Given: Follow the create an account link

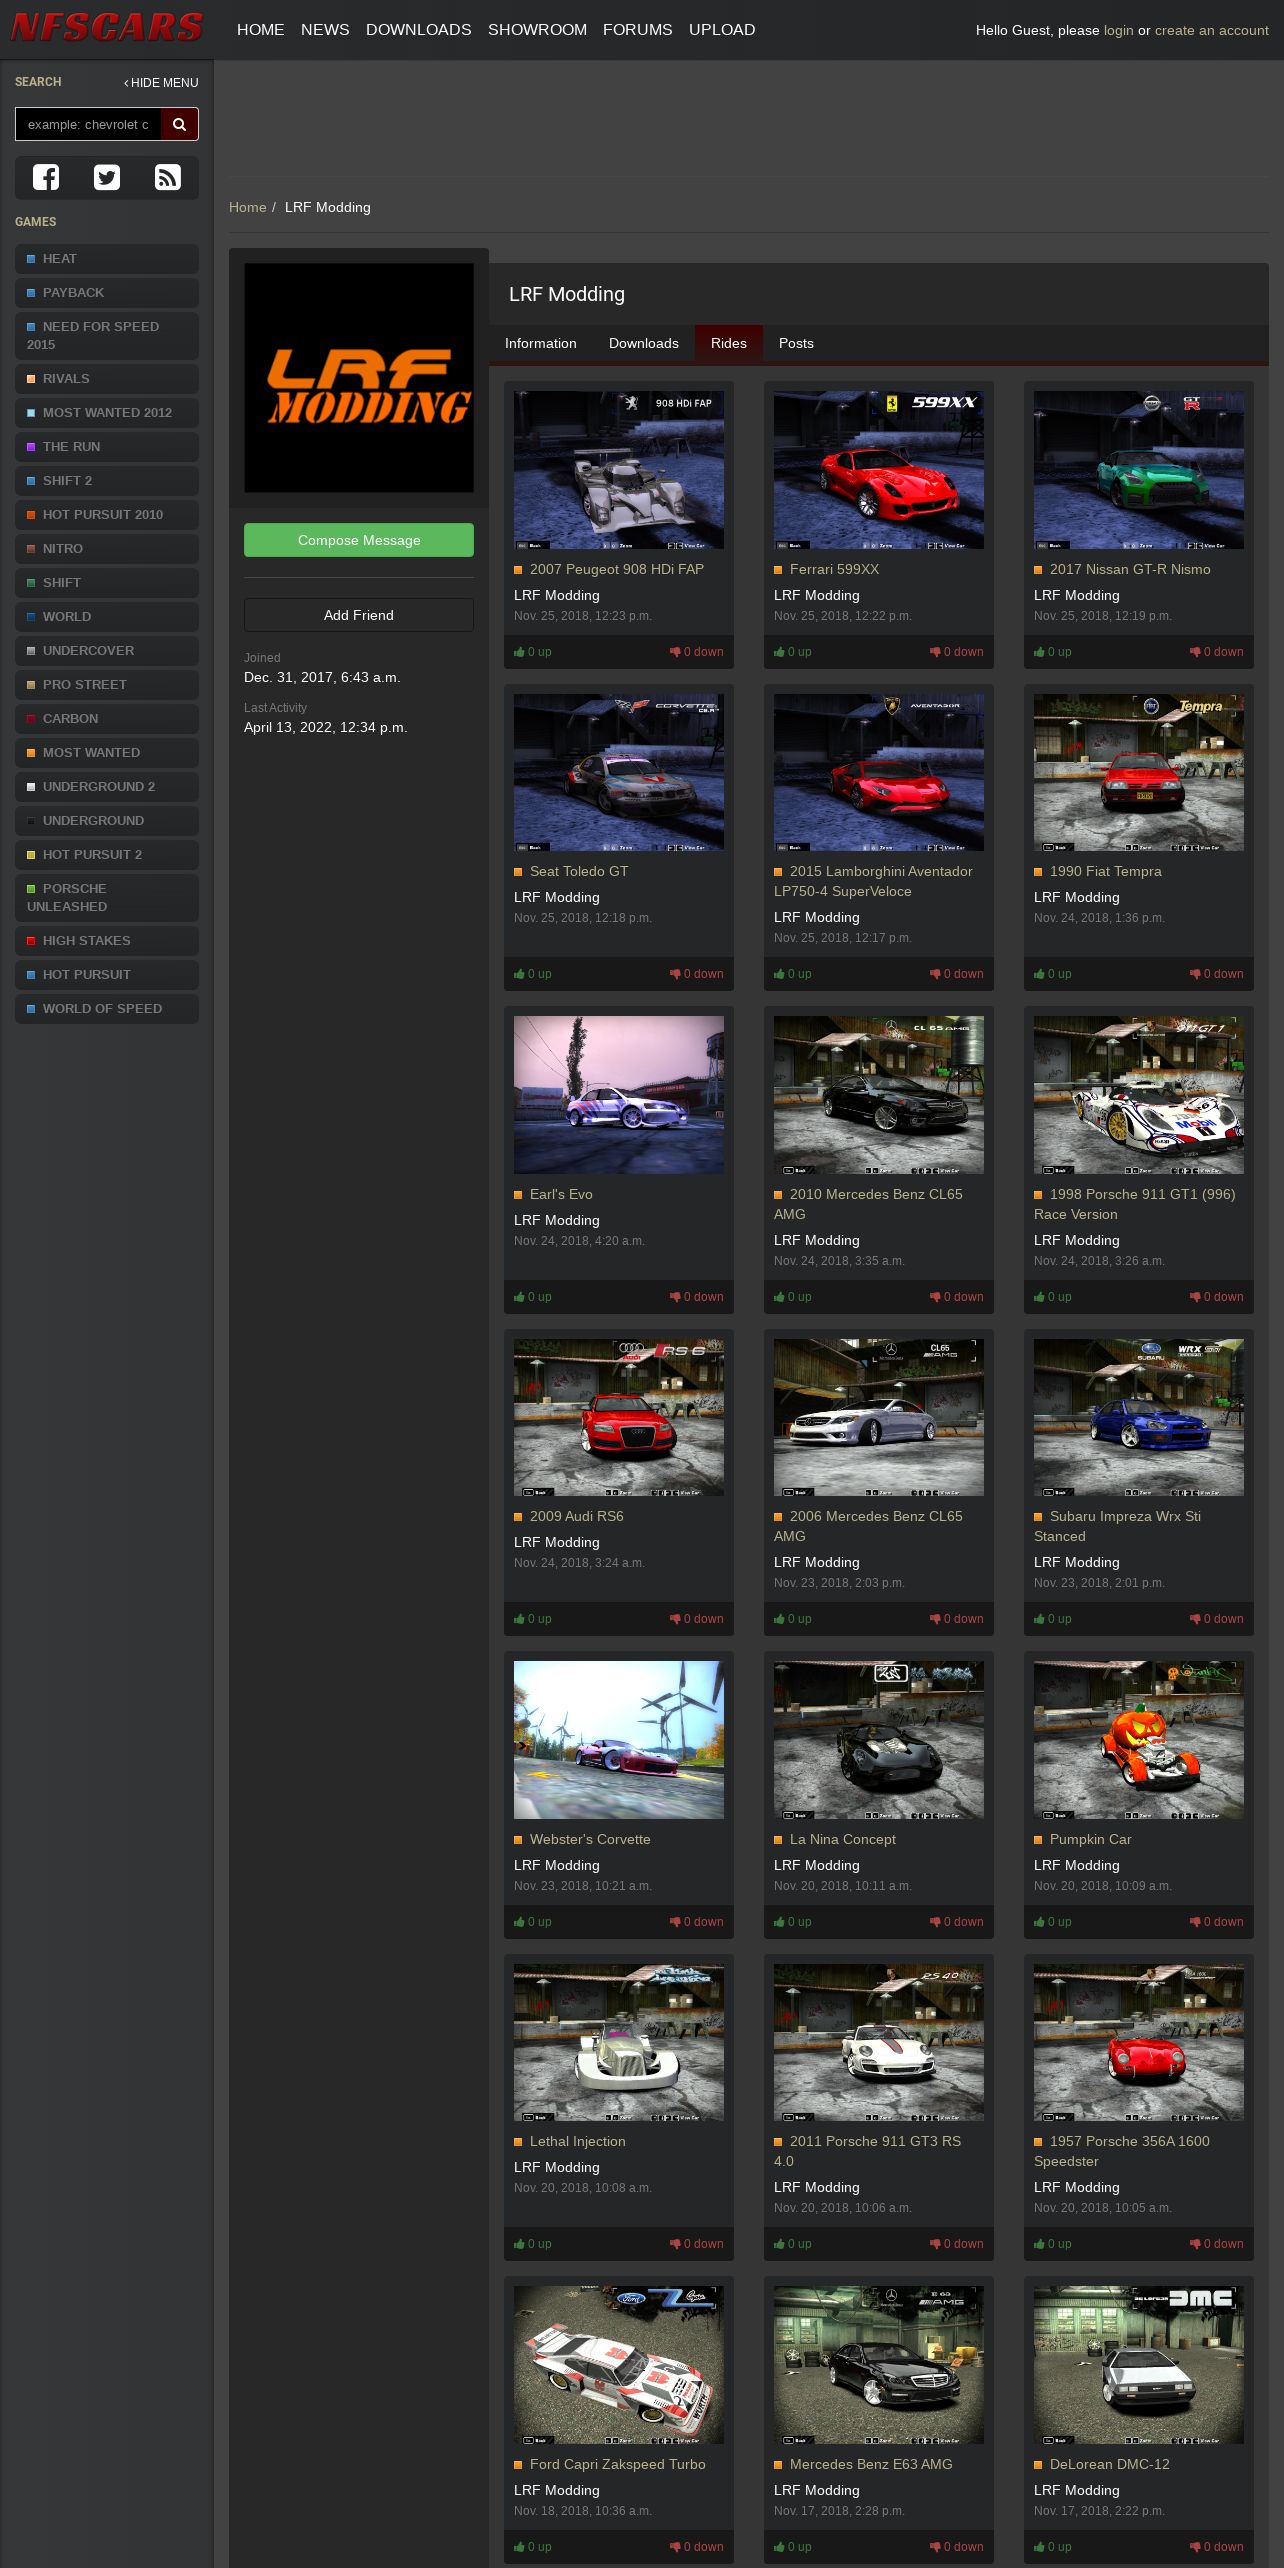Looking at the screenshot, I should [1211, 30].
